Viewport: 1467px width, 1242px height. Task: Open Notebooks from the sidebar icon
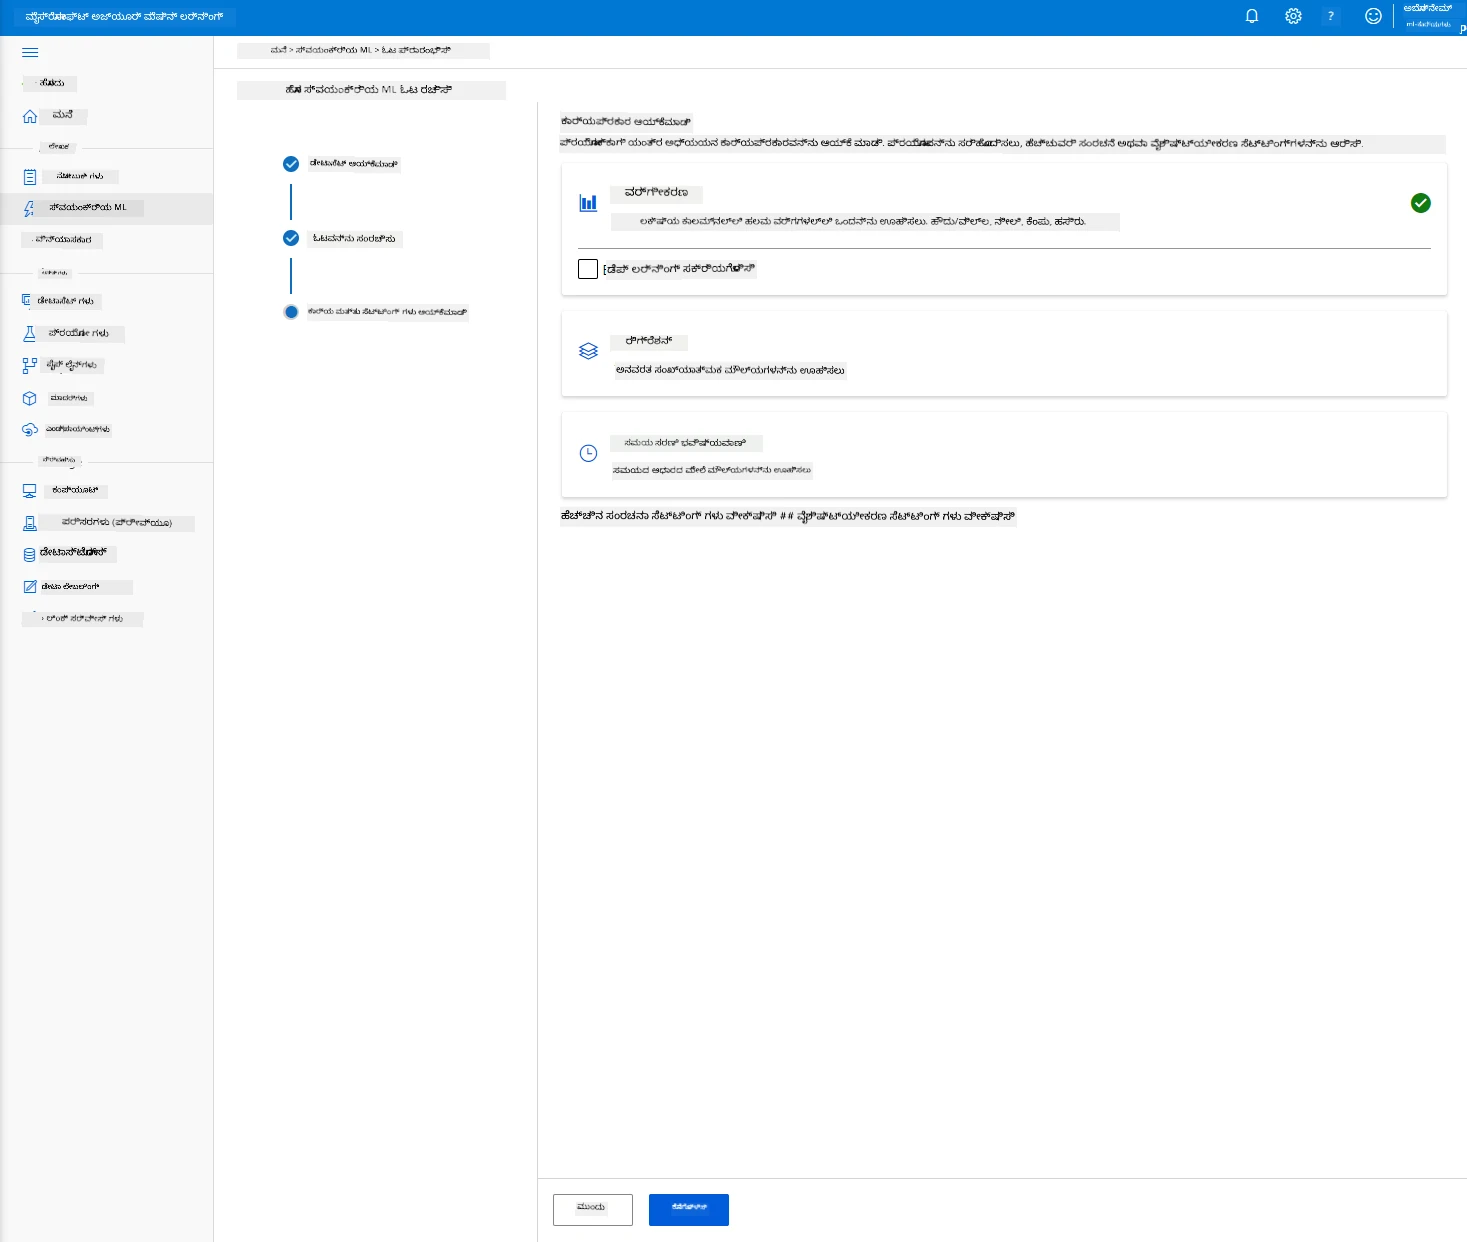coord(30,177)
